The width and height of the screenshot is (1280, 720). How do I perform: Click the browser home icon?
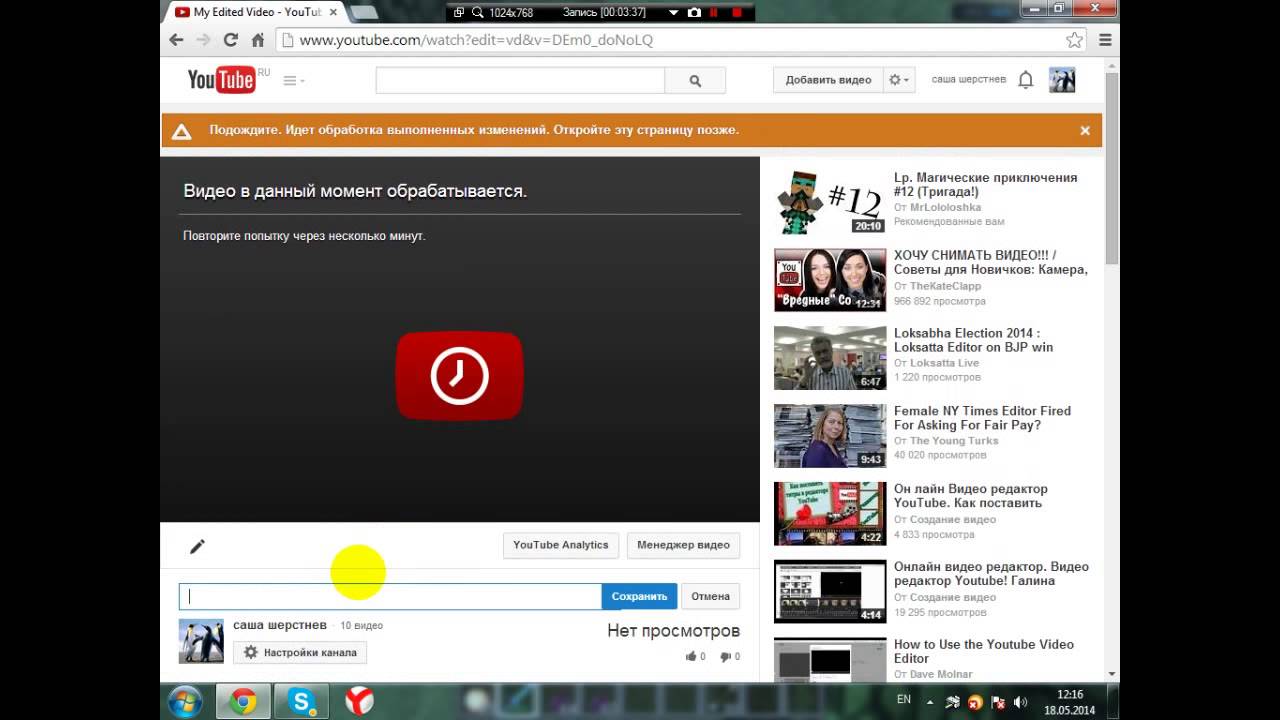tap(257, 40)
